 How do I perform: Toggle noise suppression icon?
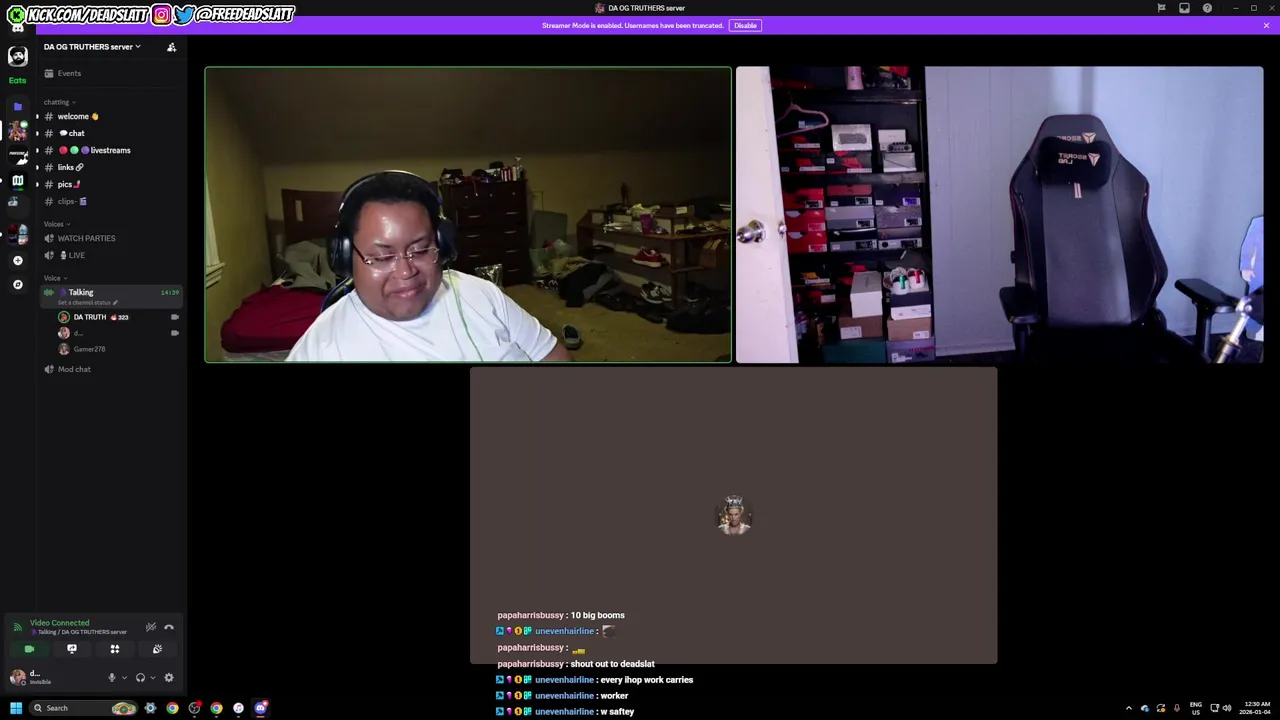150,627
